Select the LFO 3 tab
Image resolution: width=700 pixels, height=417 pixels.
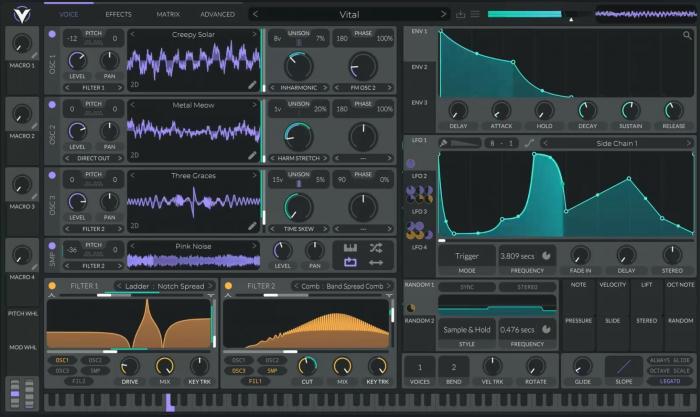coord(419,212)
